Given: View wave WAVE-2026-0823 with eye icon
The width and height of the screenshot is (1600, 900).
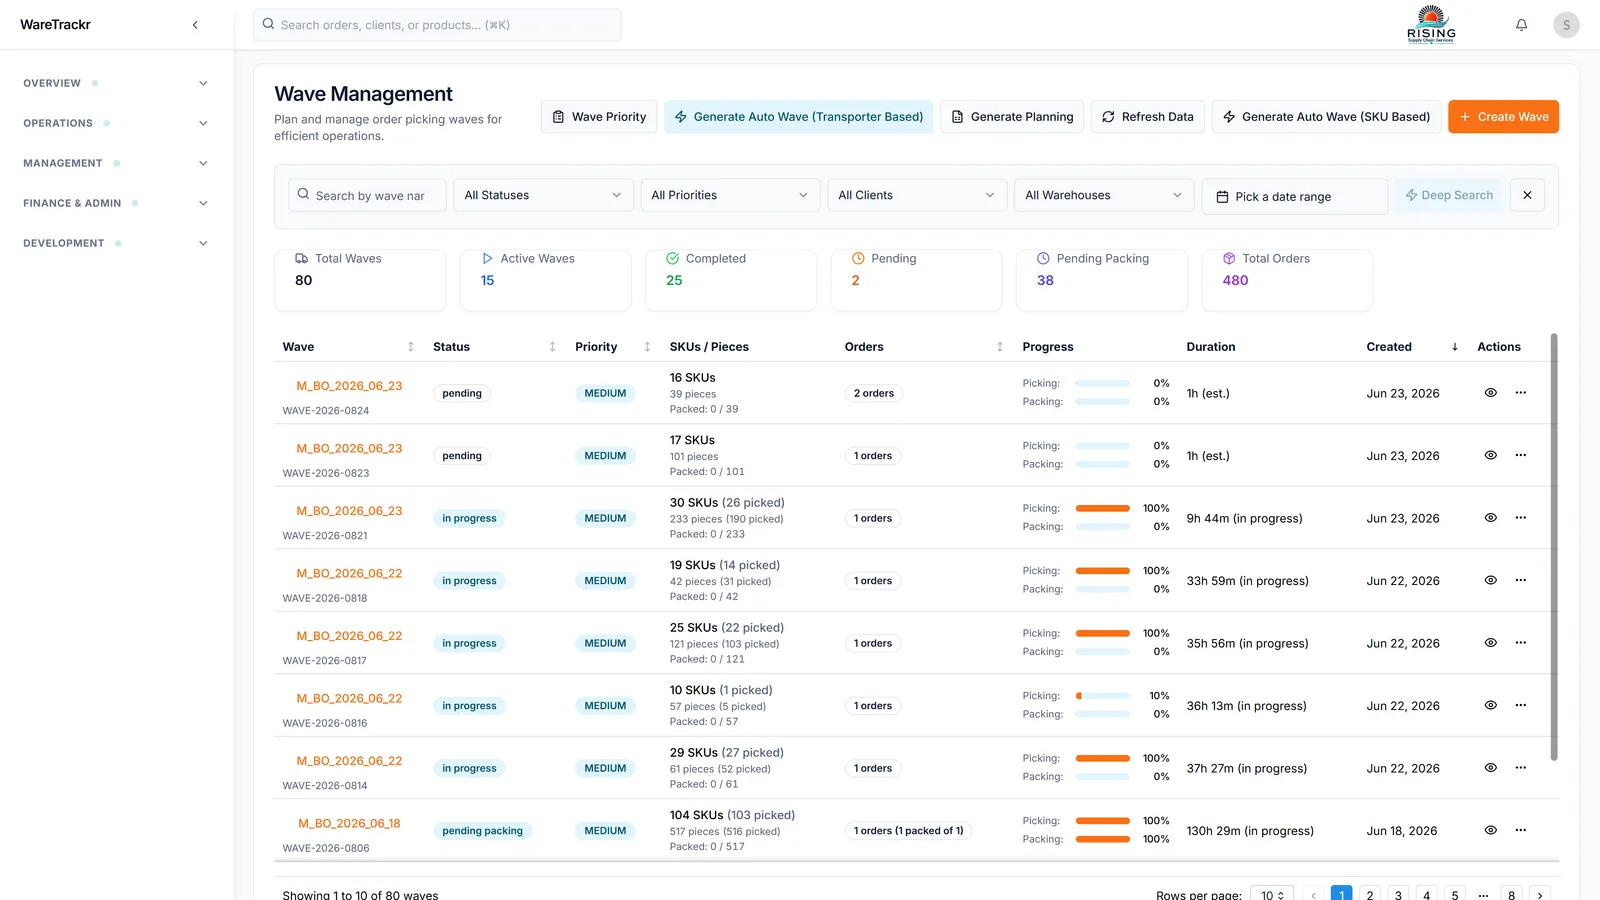Looking at the screenshot, I should click(x=1490, y=455).
